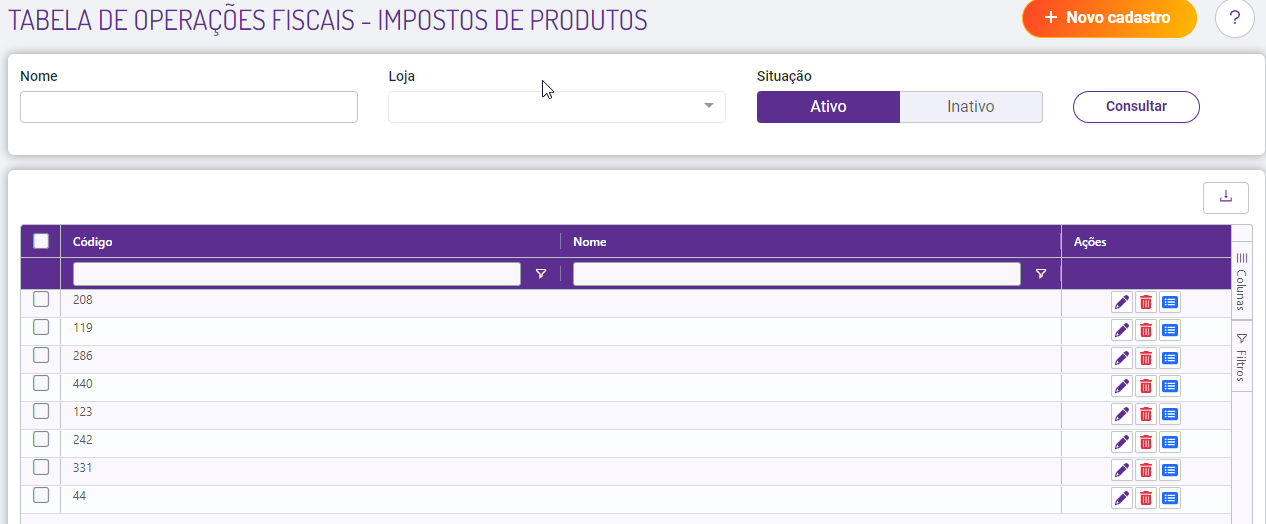
Task: Select the checkbox for row 44
Action: pyautogui.click(x=41, y=495)
